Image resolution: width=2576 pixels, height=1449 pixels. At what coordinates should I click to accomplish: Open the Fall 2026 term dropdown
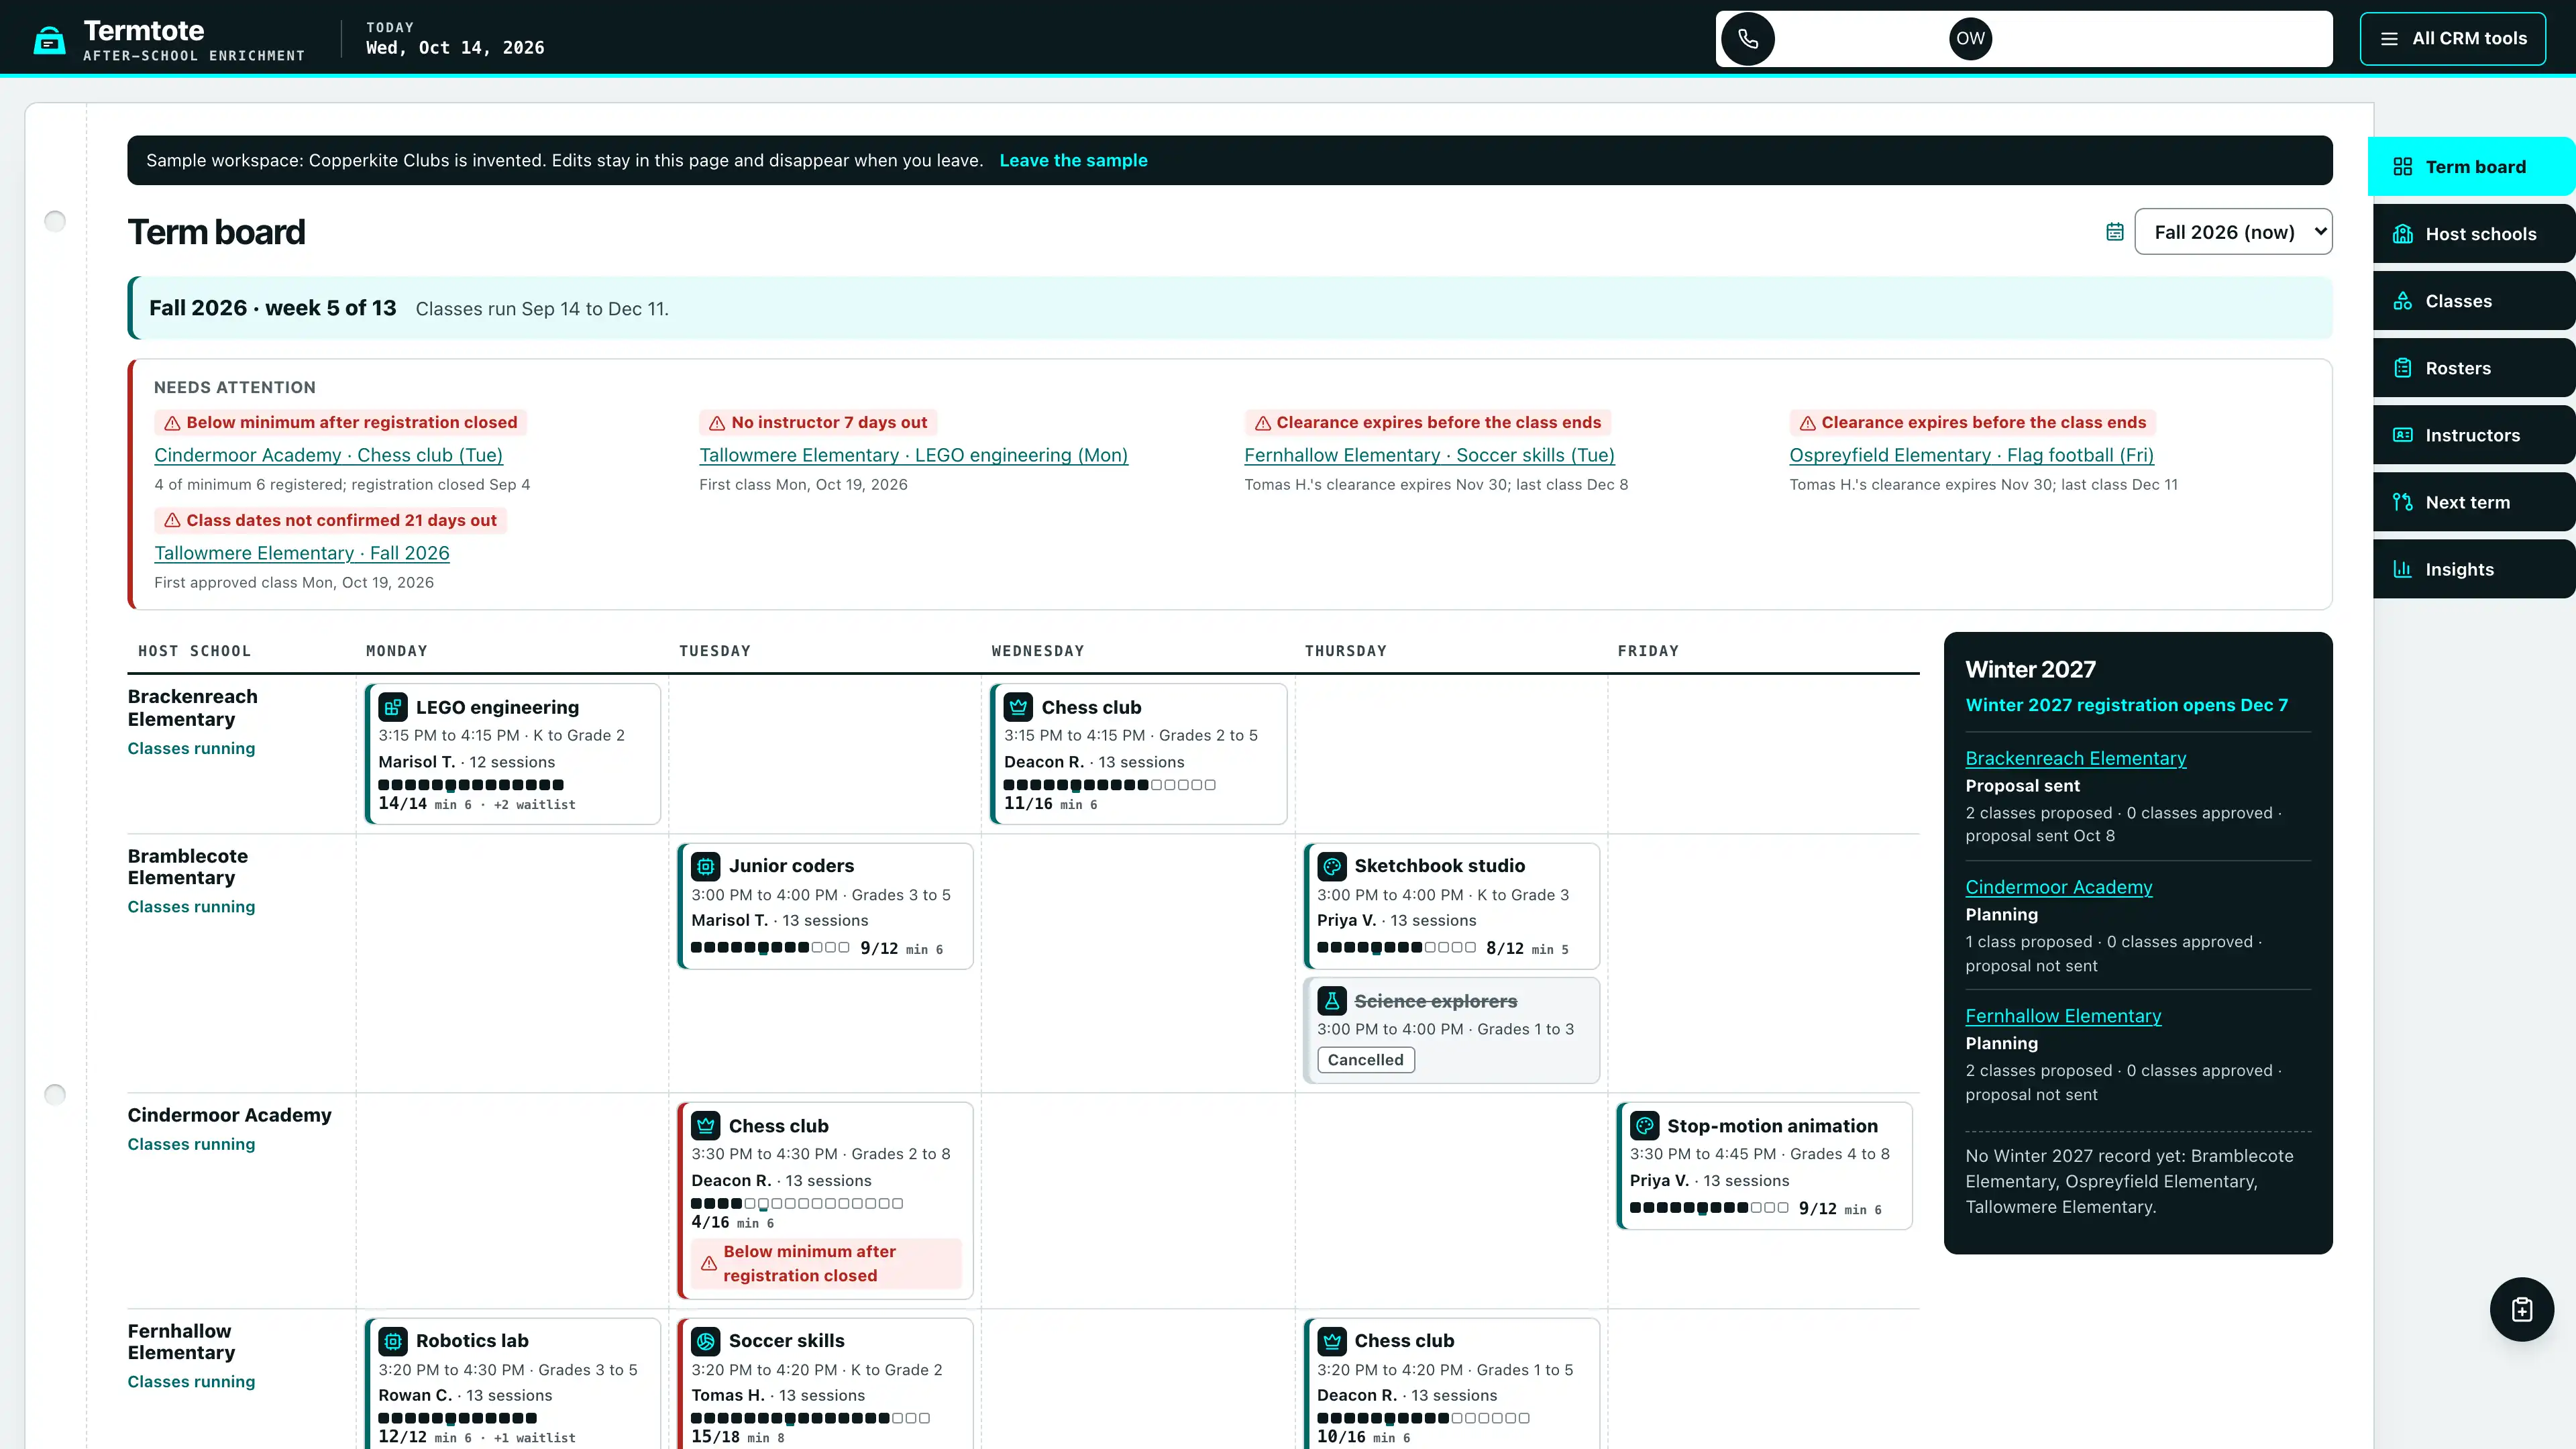click(2233, 232)
